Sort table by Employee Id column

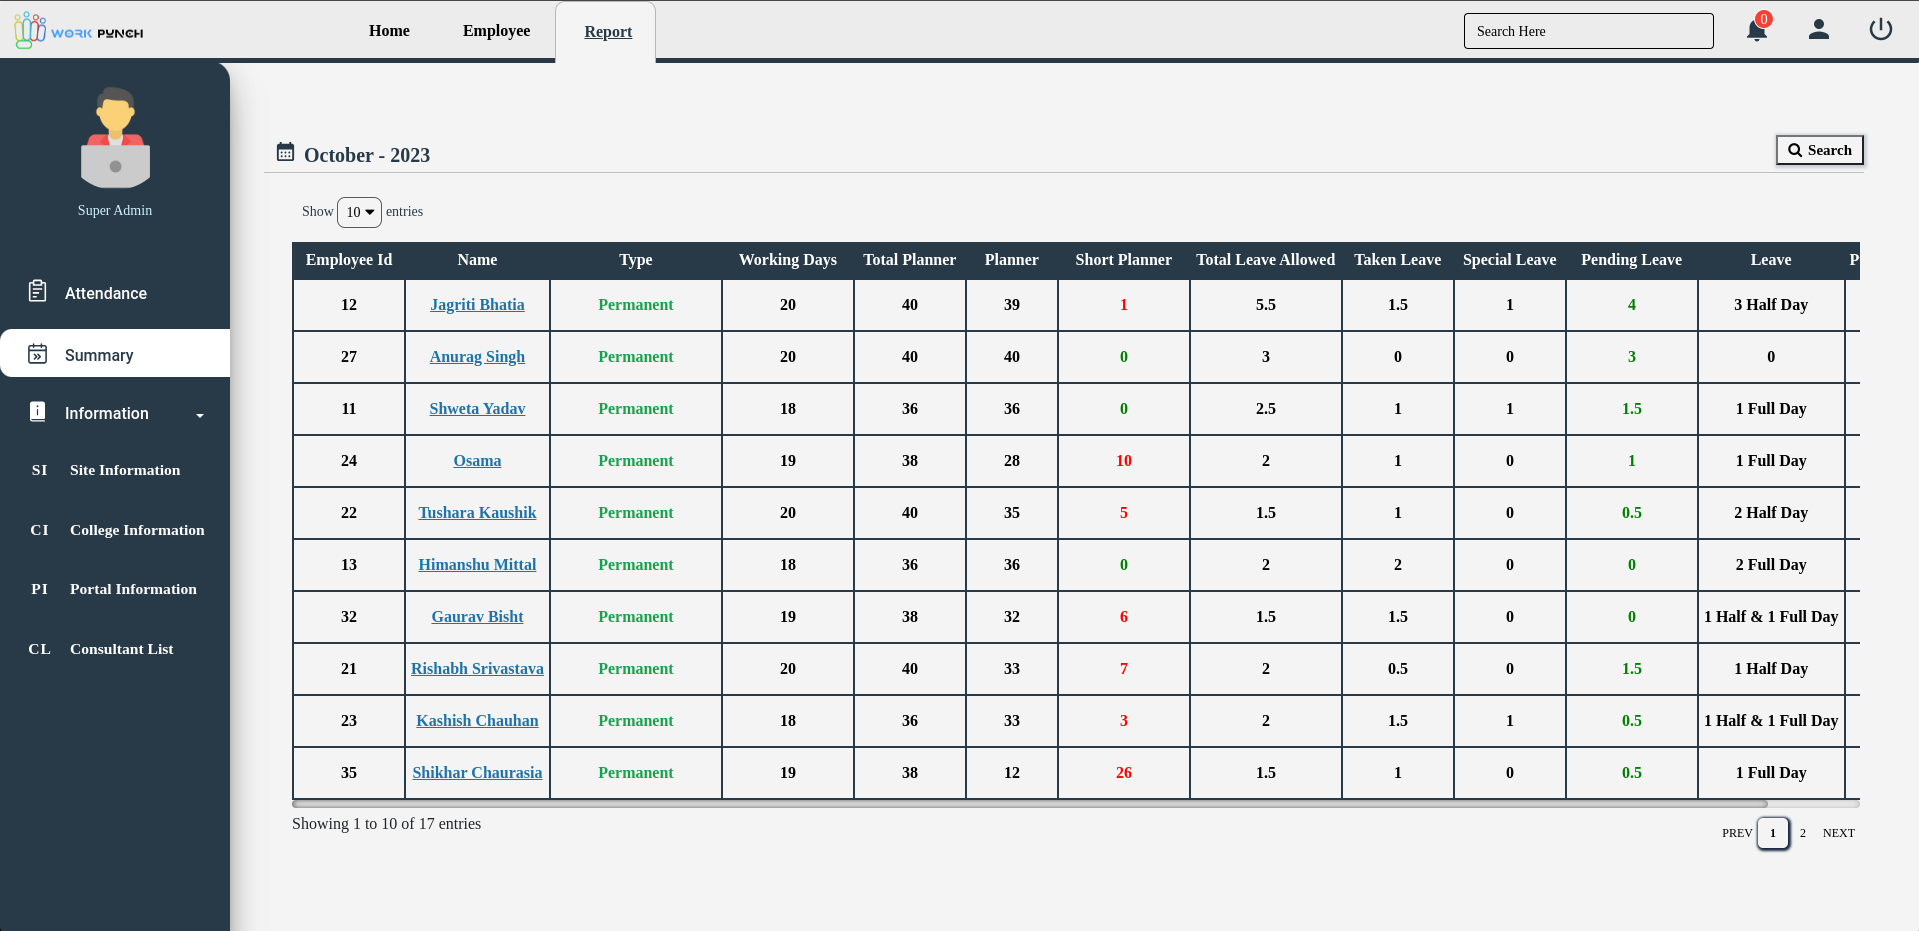pyautogui.click(x=348, y=260)
